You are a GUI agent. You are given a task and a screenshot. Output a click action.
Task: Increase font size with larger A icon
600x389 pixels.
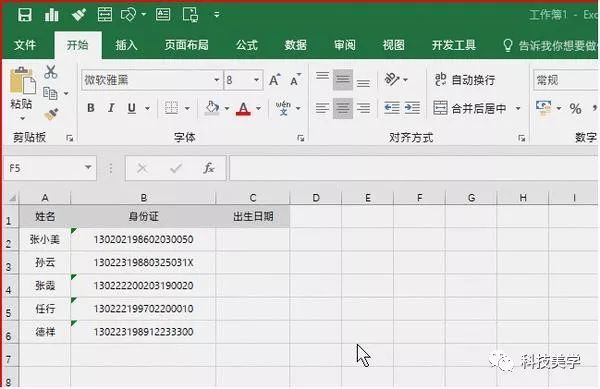pyautogui.click(x=275, y=80)
